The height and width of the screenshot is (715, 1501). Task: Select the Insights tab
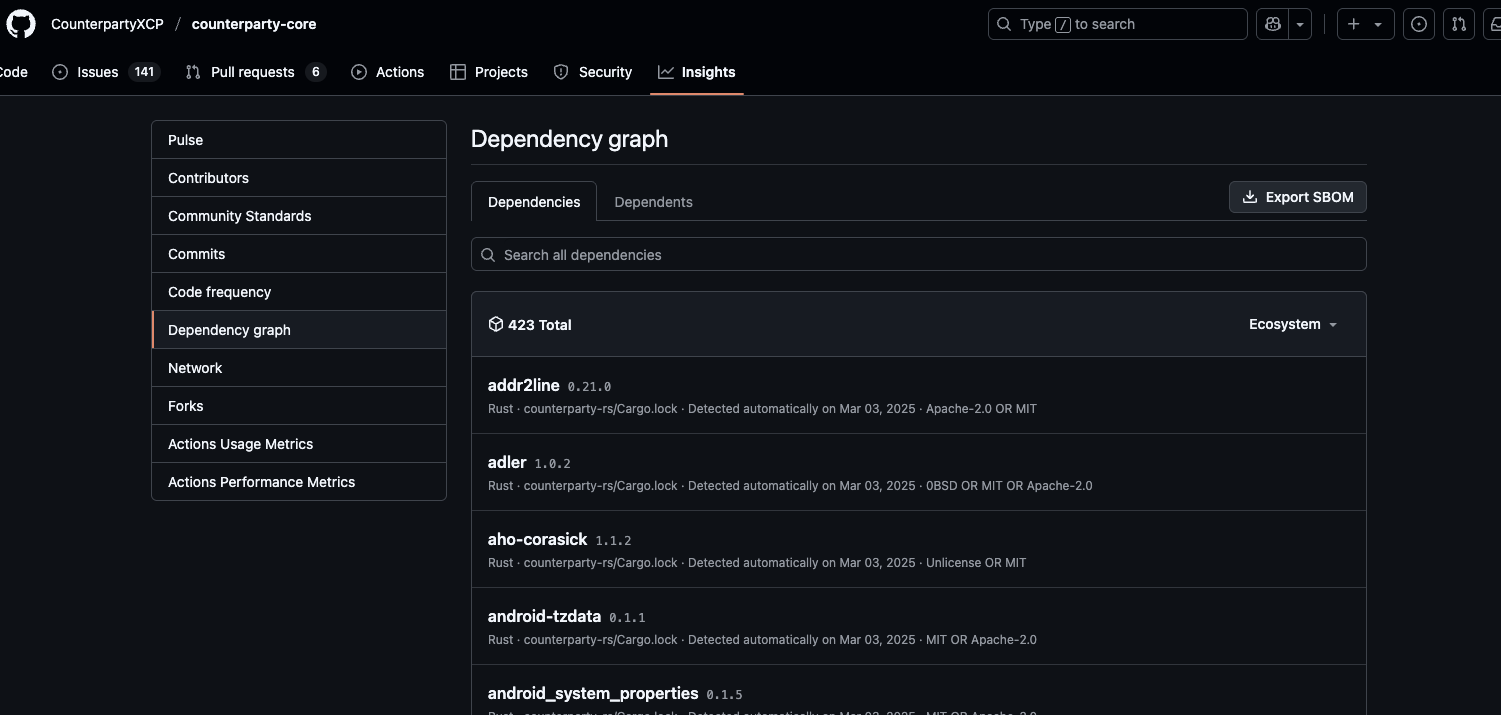click(x=697, y=72)
